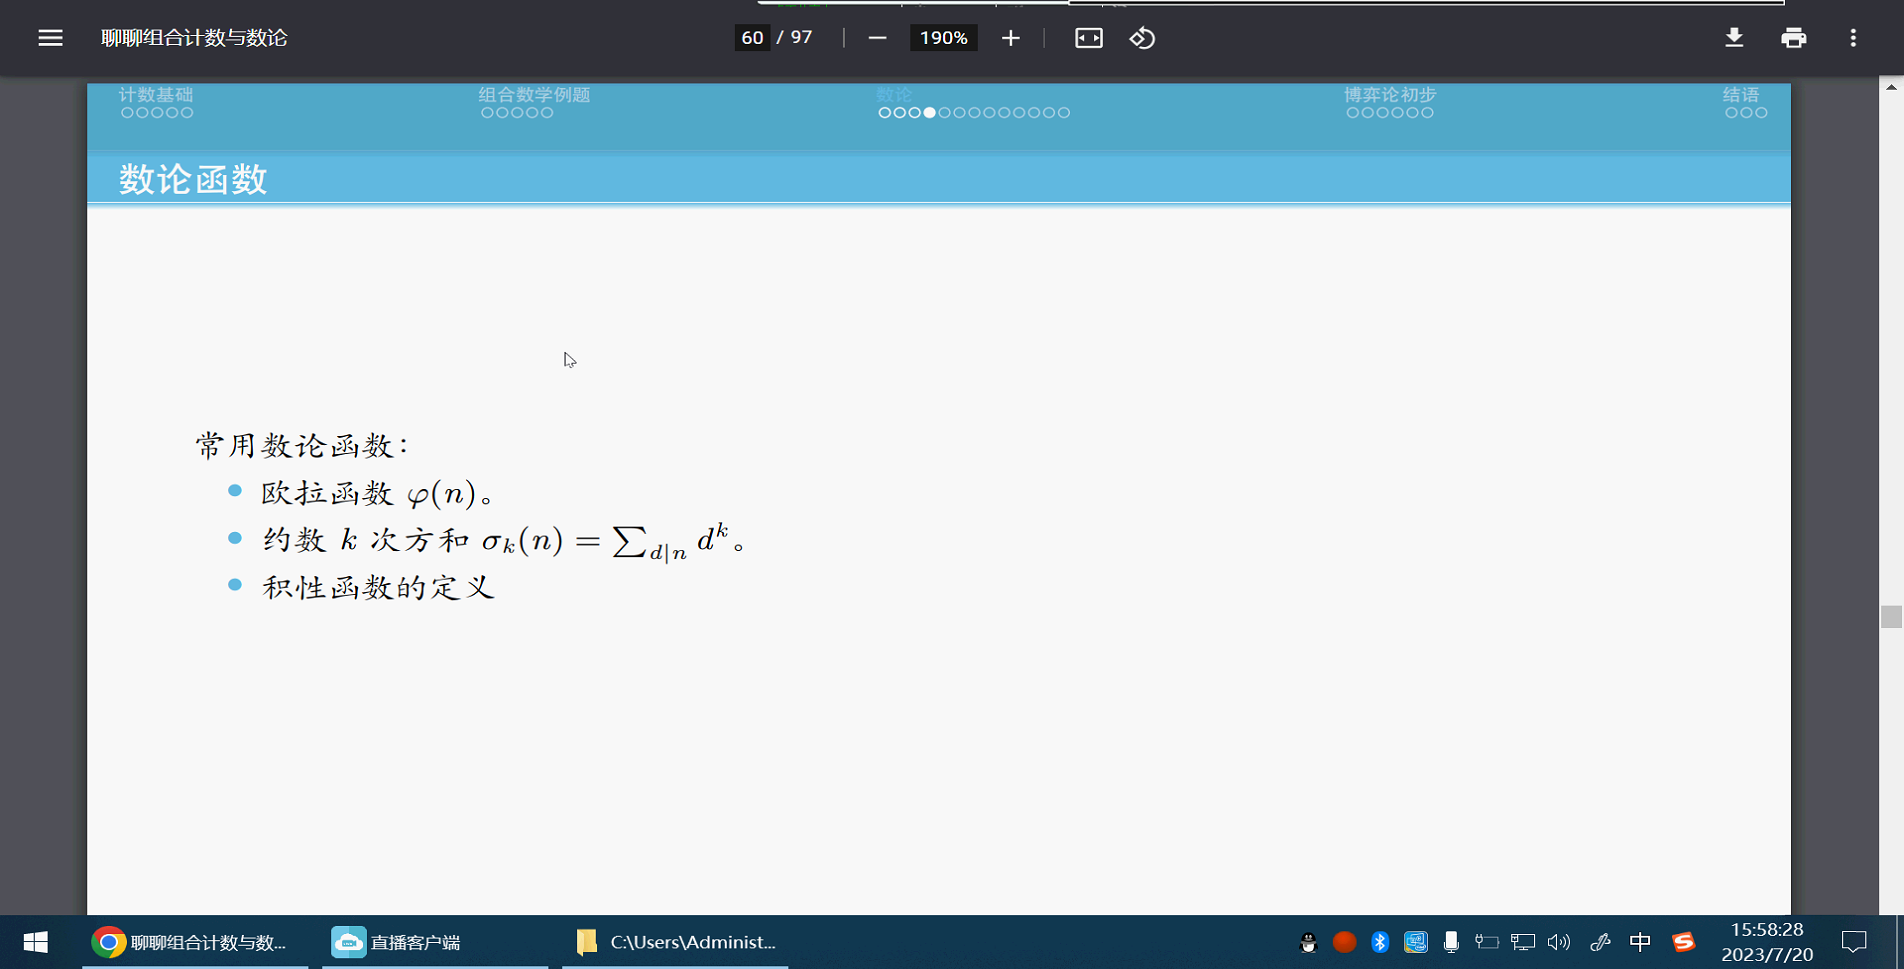Click the microphone tray icon
The height and width of the screenshot is (969, 1904).
1451,942
